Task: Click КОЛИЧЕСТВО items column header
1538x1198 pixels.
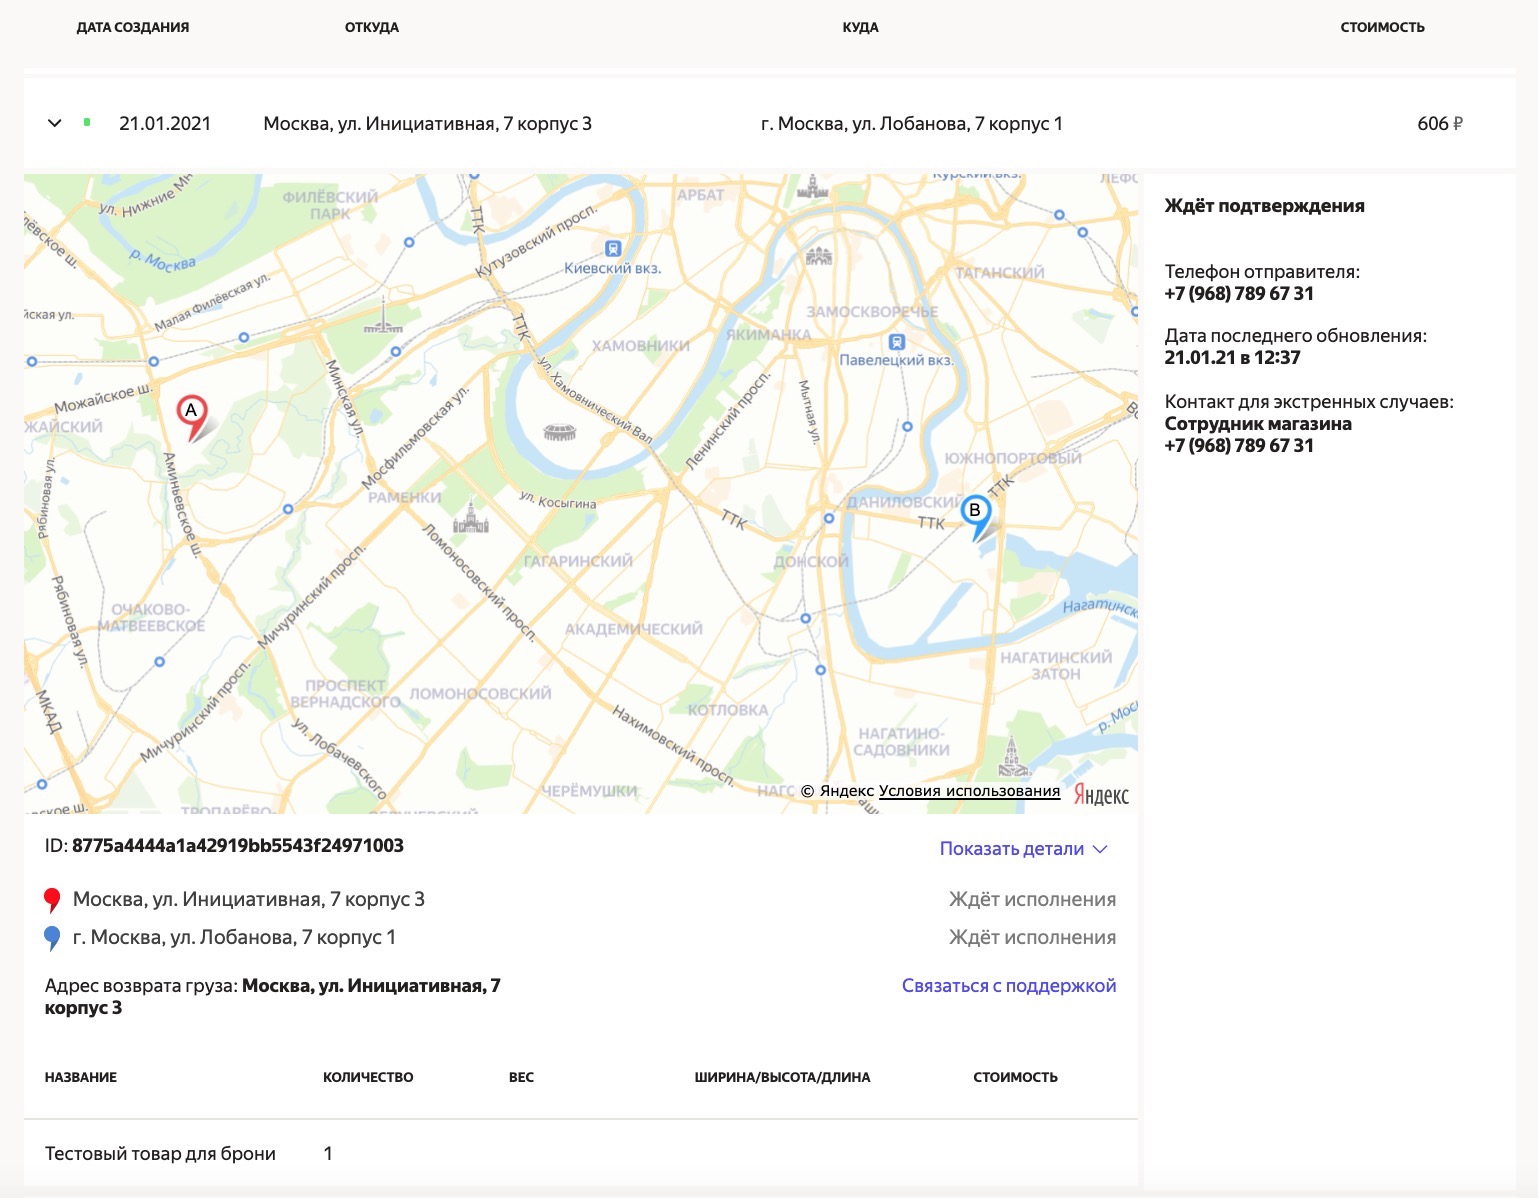Action: (368, 1077)
